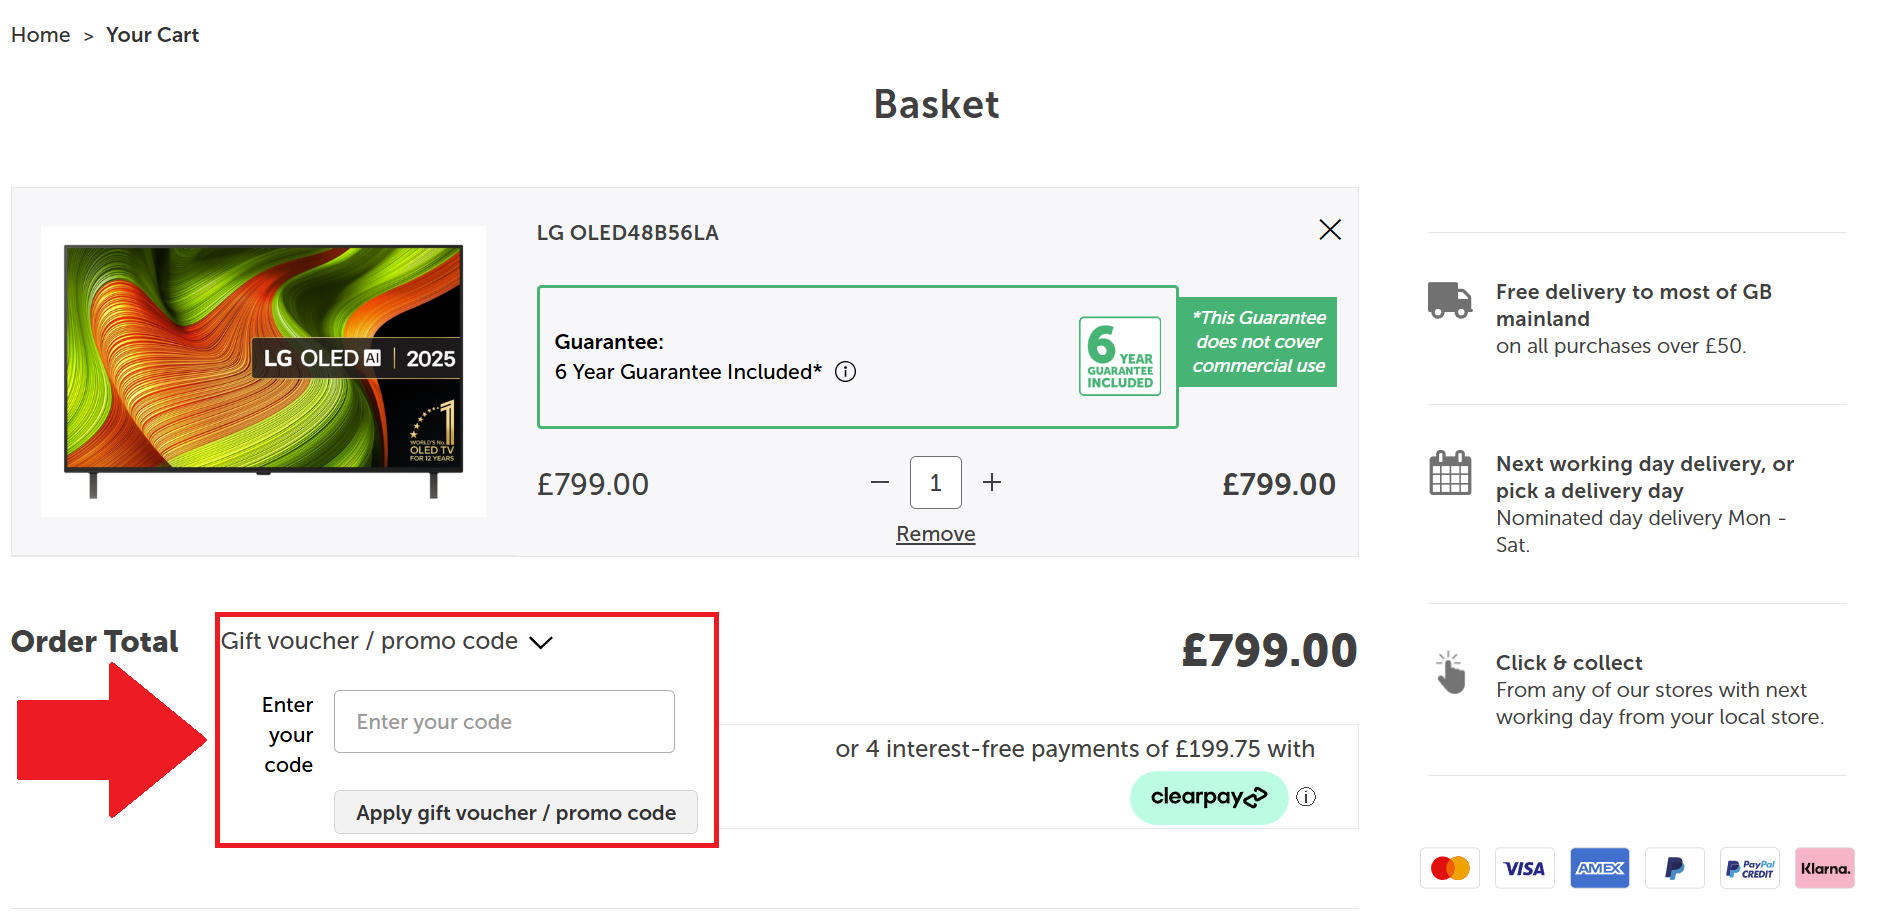Click the Click & collect hand icon

(x=1450, y=673)
